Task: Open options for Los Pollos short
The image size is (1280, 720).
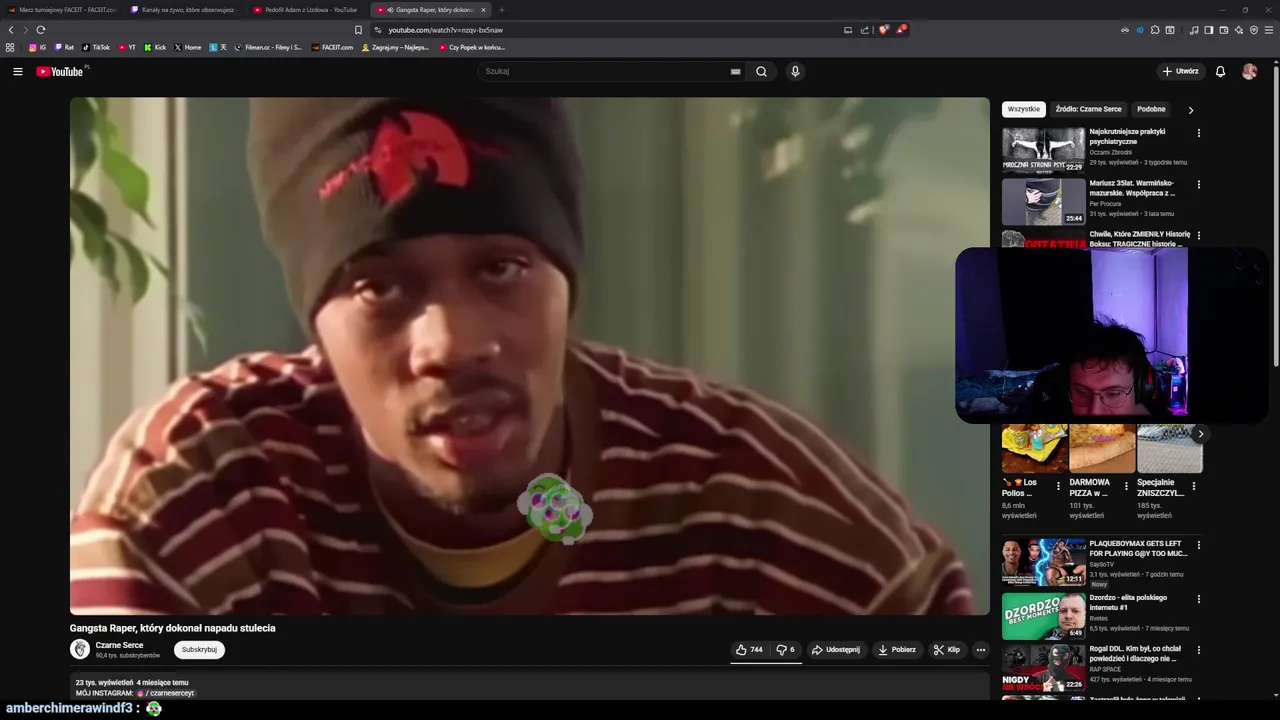Action: pyautogui.click(x=1058, y=486)
